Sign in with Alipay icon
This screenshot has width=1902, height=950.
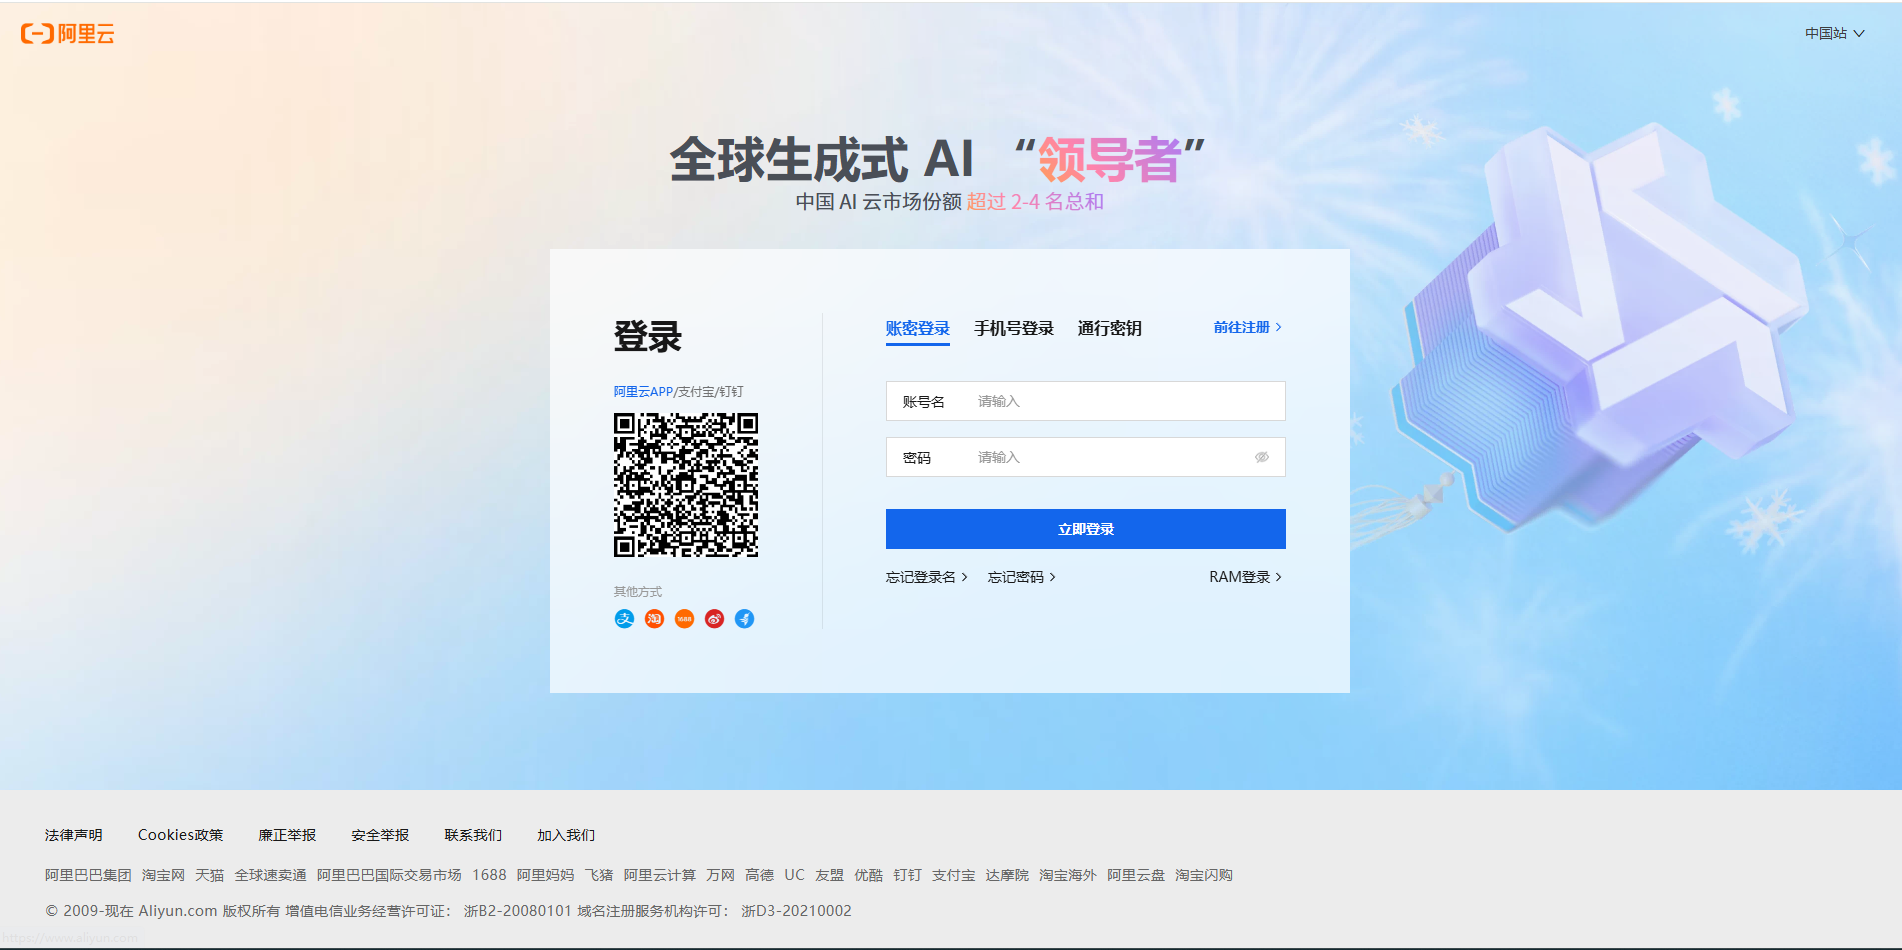click(x=624, y=618)
